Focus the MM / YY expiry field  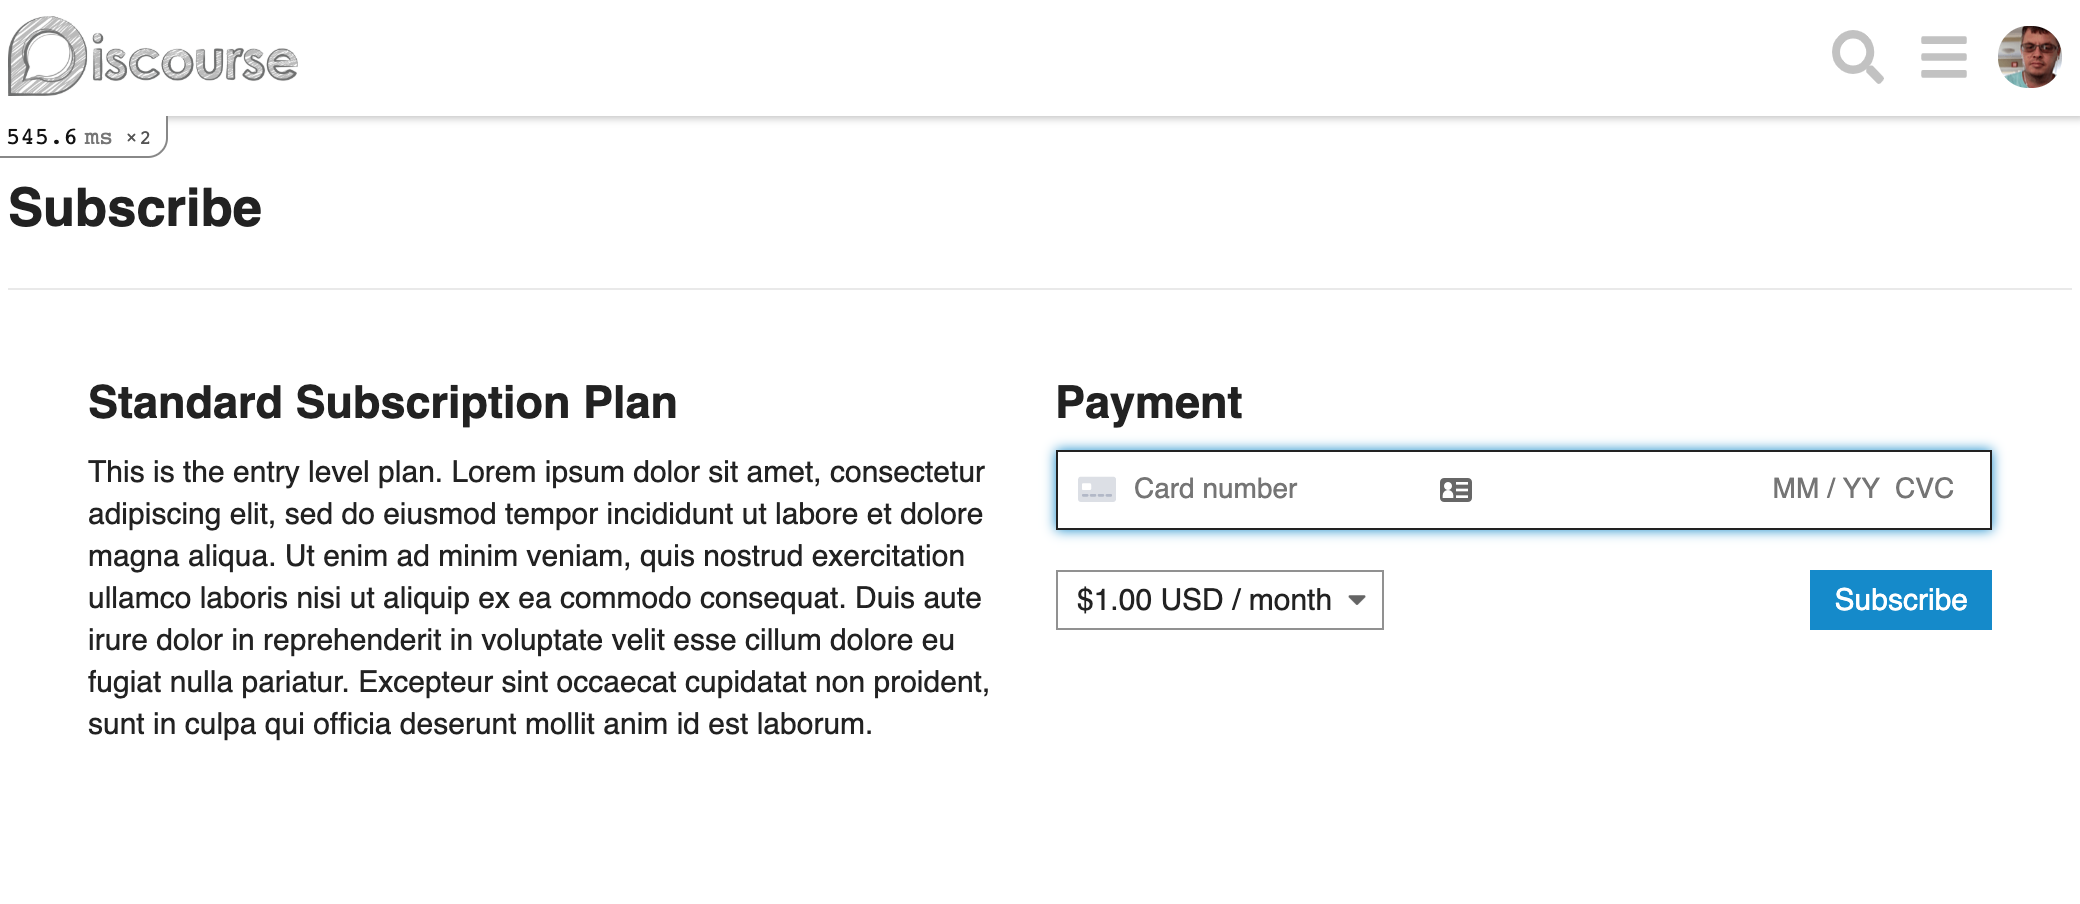[1826, 489]
